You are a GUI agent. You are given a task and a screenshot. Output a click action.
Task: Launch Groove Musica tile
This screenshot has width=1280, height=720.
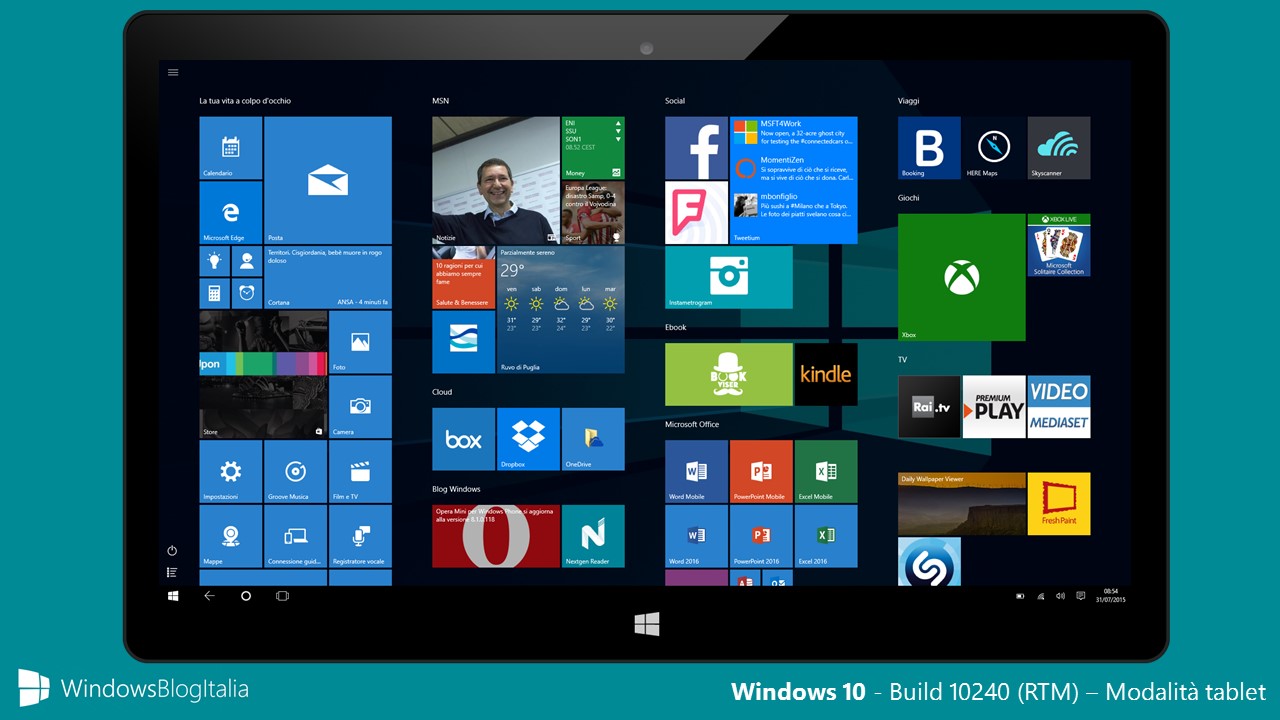pos(295,471)
